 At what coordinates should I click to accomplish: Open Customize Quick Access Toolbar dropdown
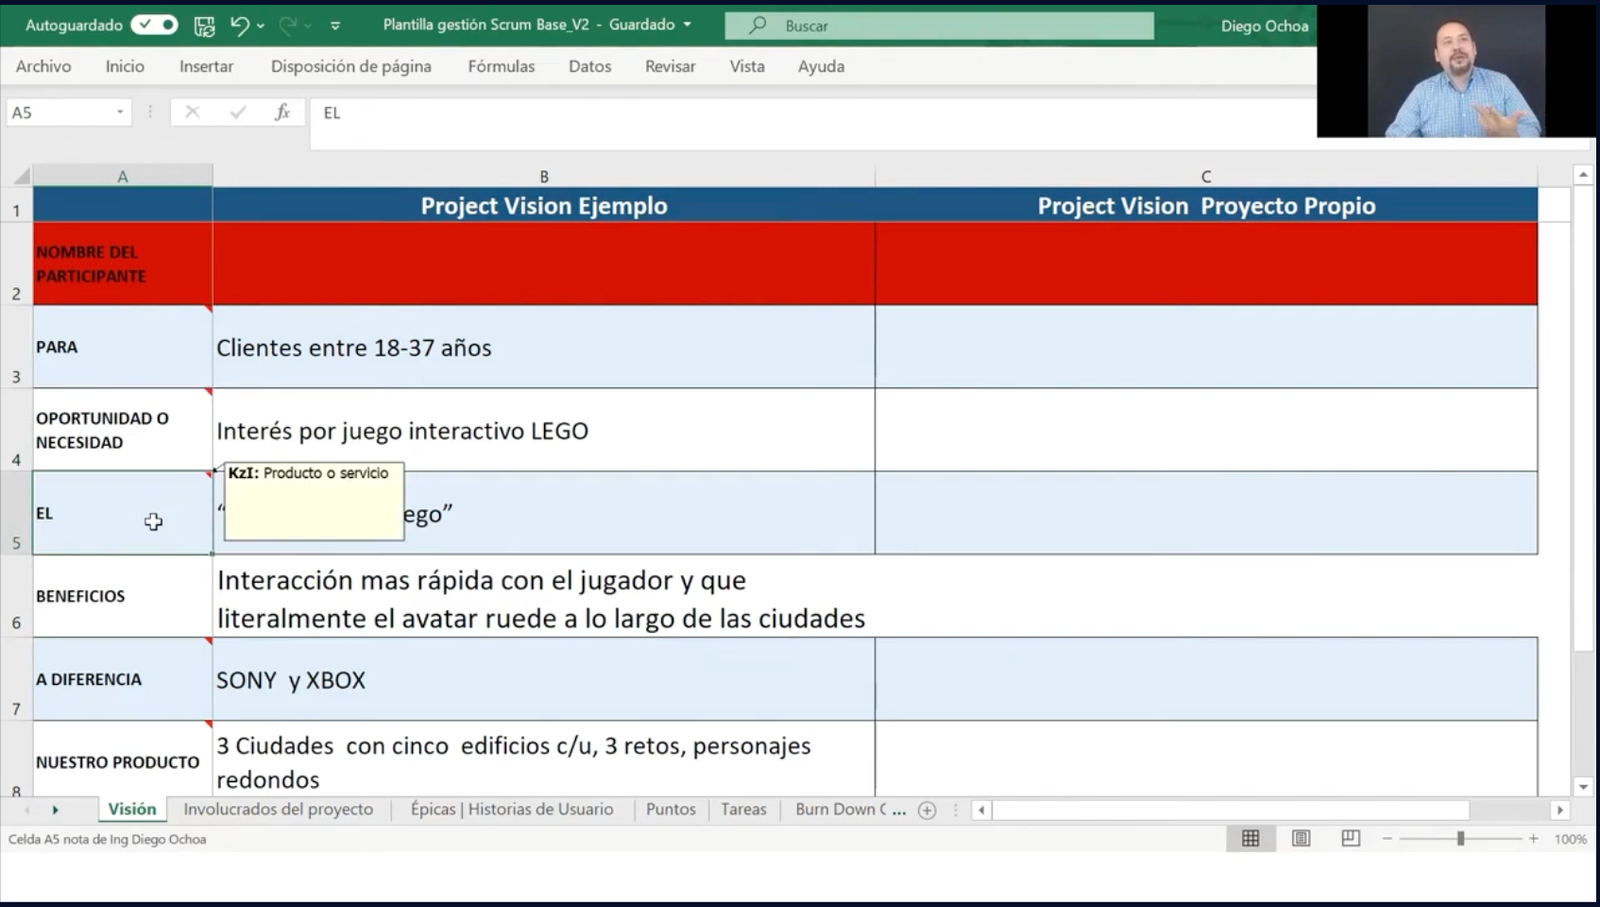tap(335, 26)
